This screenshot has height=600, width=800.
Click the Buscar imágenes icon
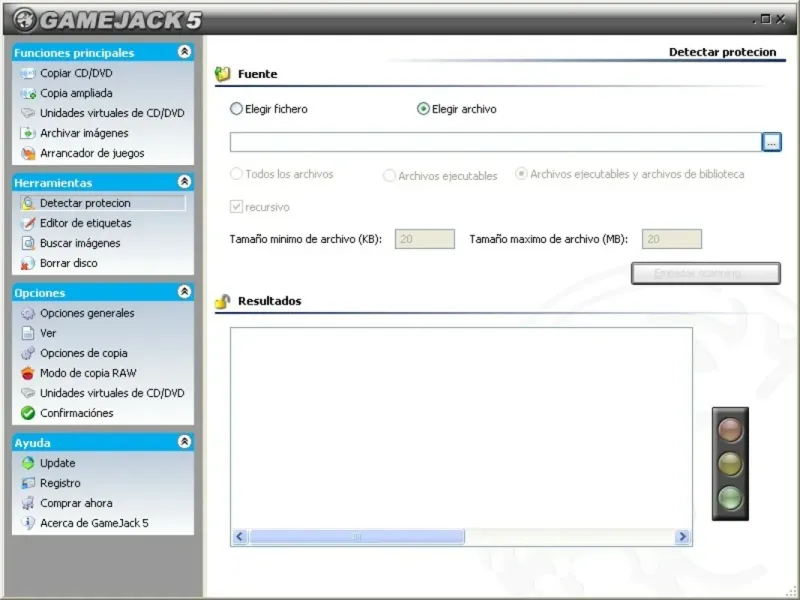(x=28, y=243)
